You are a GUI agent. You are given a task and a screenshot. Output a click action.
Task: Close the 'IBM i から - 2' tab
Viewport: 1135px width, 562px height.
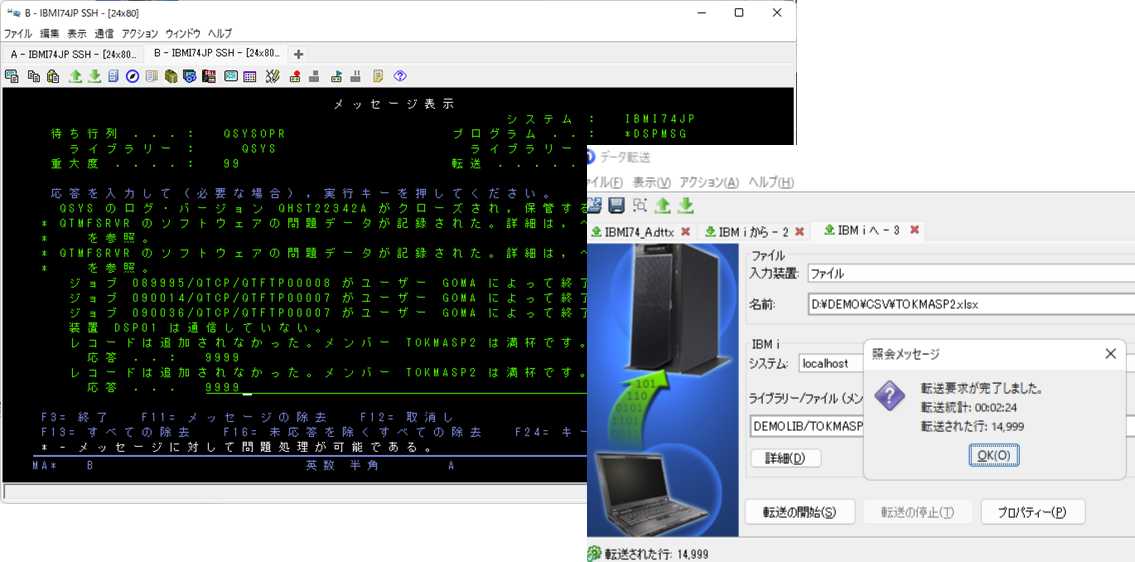[x=799, y=232]
